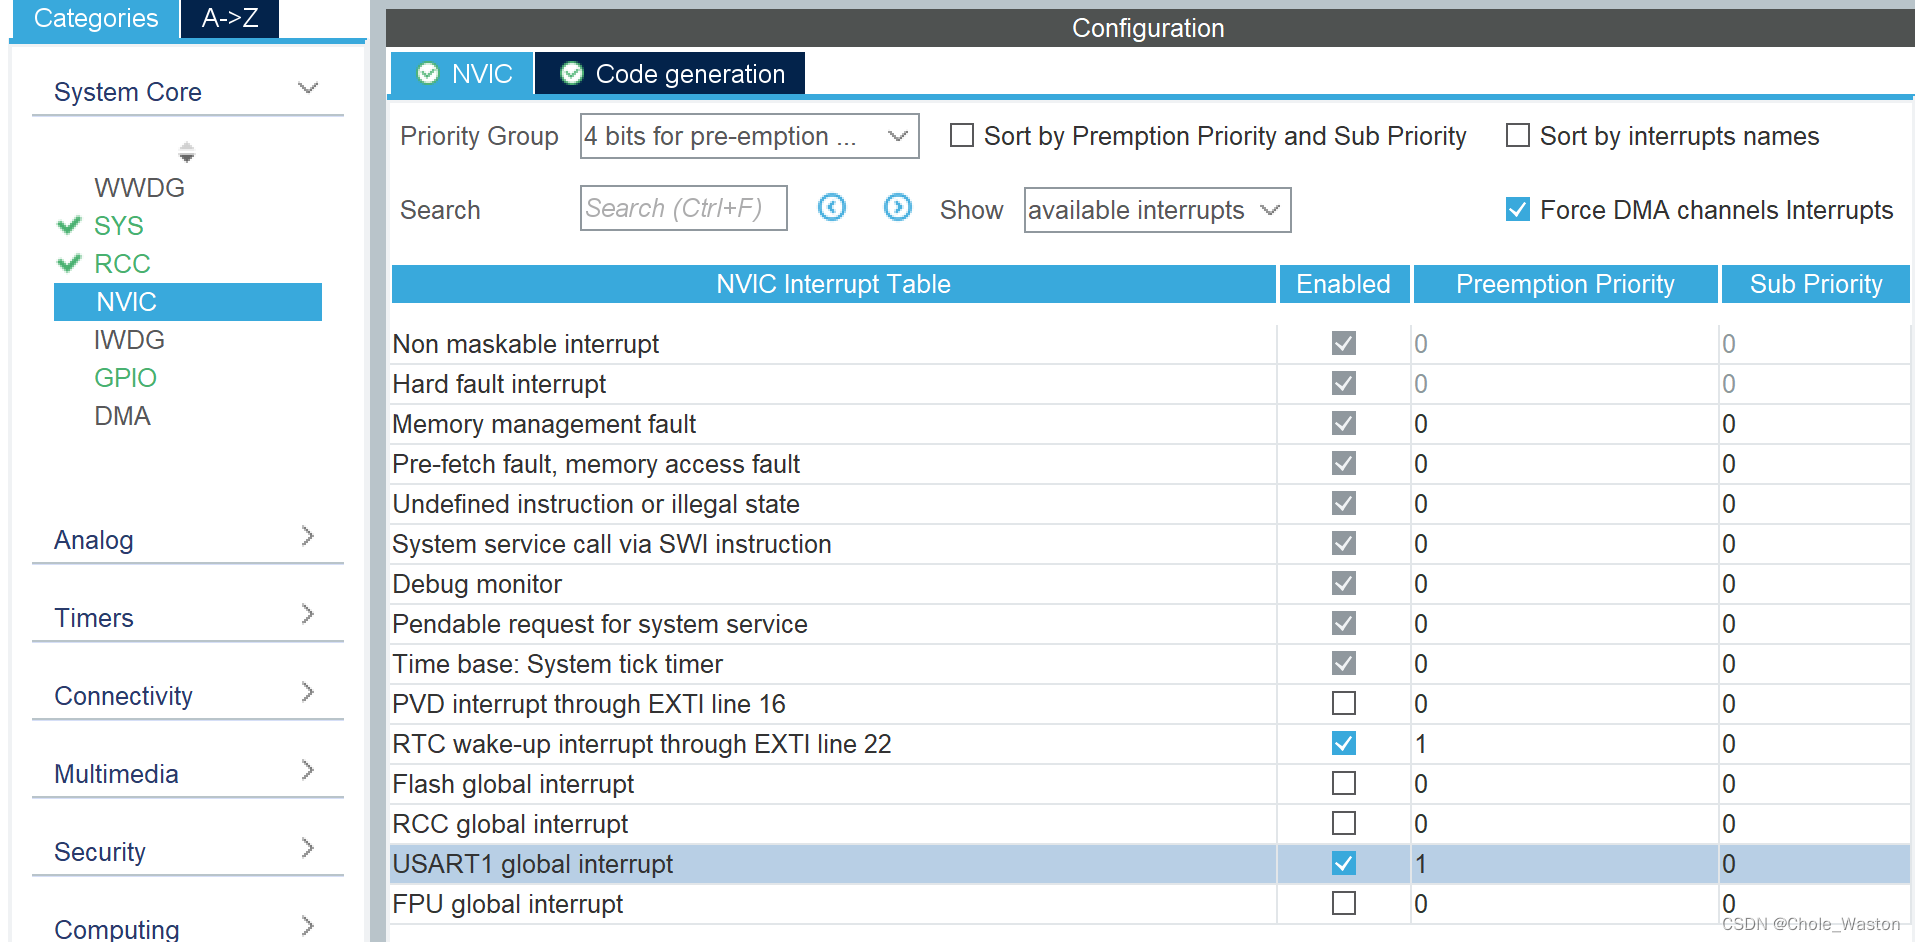Select the Debug monitor row name

pyautogui.click(x=477, y=583)
